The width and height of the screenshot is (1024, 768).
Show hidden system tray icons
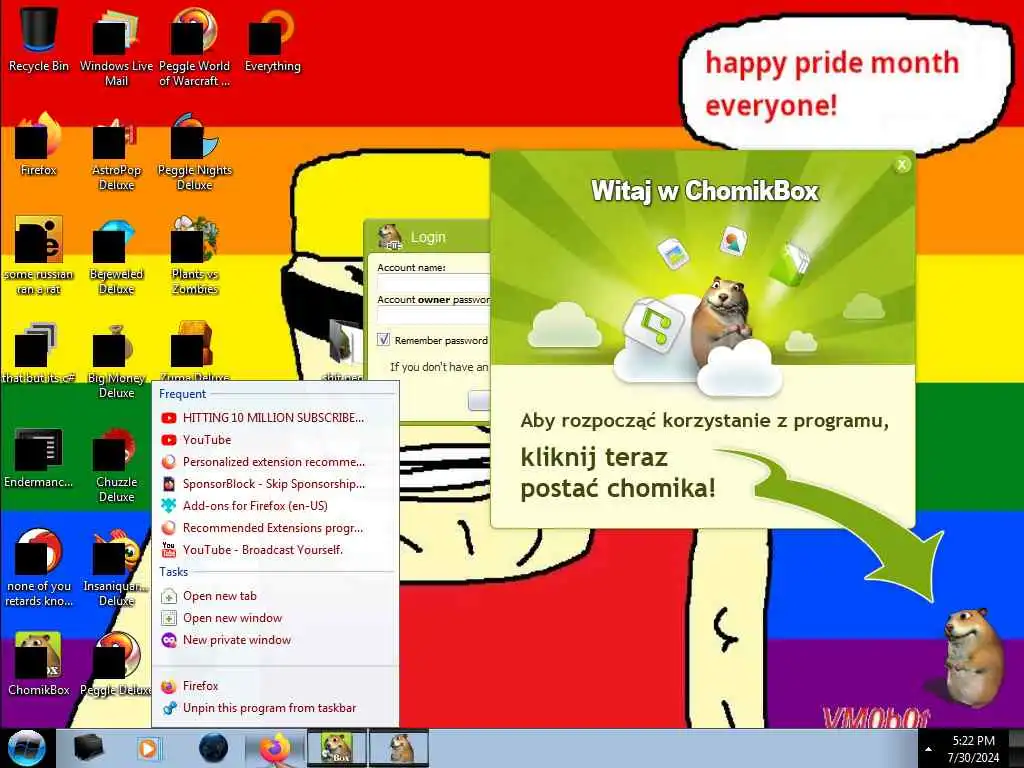[x=928, y=749]
